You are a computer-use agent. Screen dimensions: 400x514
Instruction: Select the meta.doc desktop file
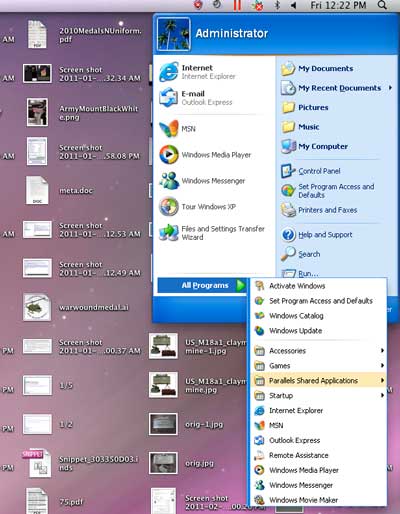pyautogui.click(x=37, y=190)
